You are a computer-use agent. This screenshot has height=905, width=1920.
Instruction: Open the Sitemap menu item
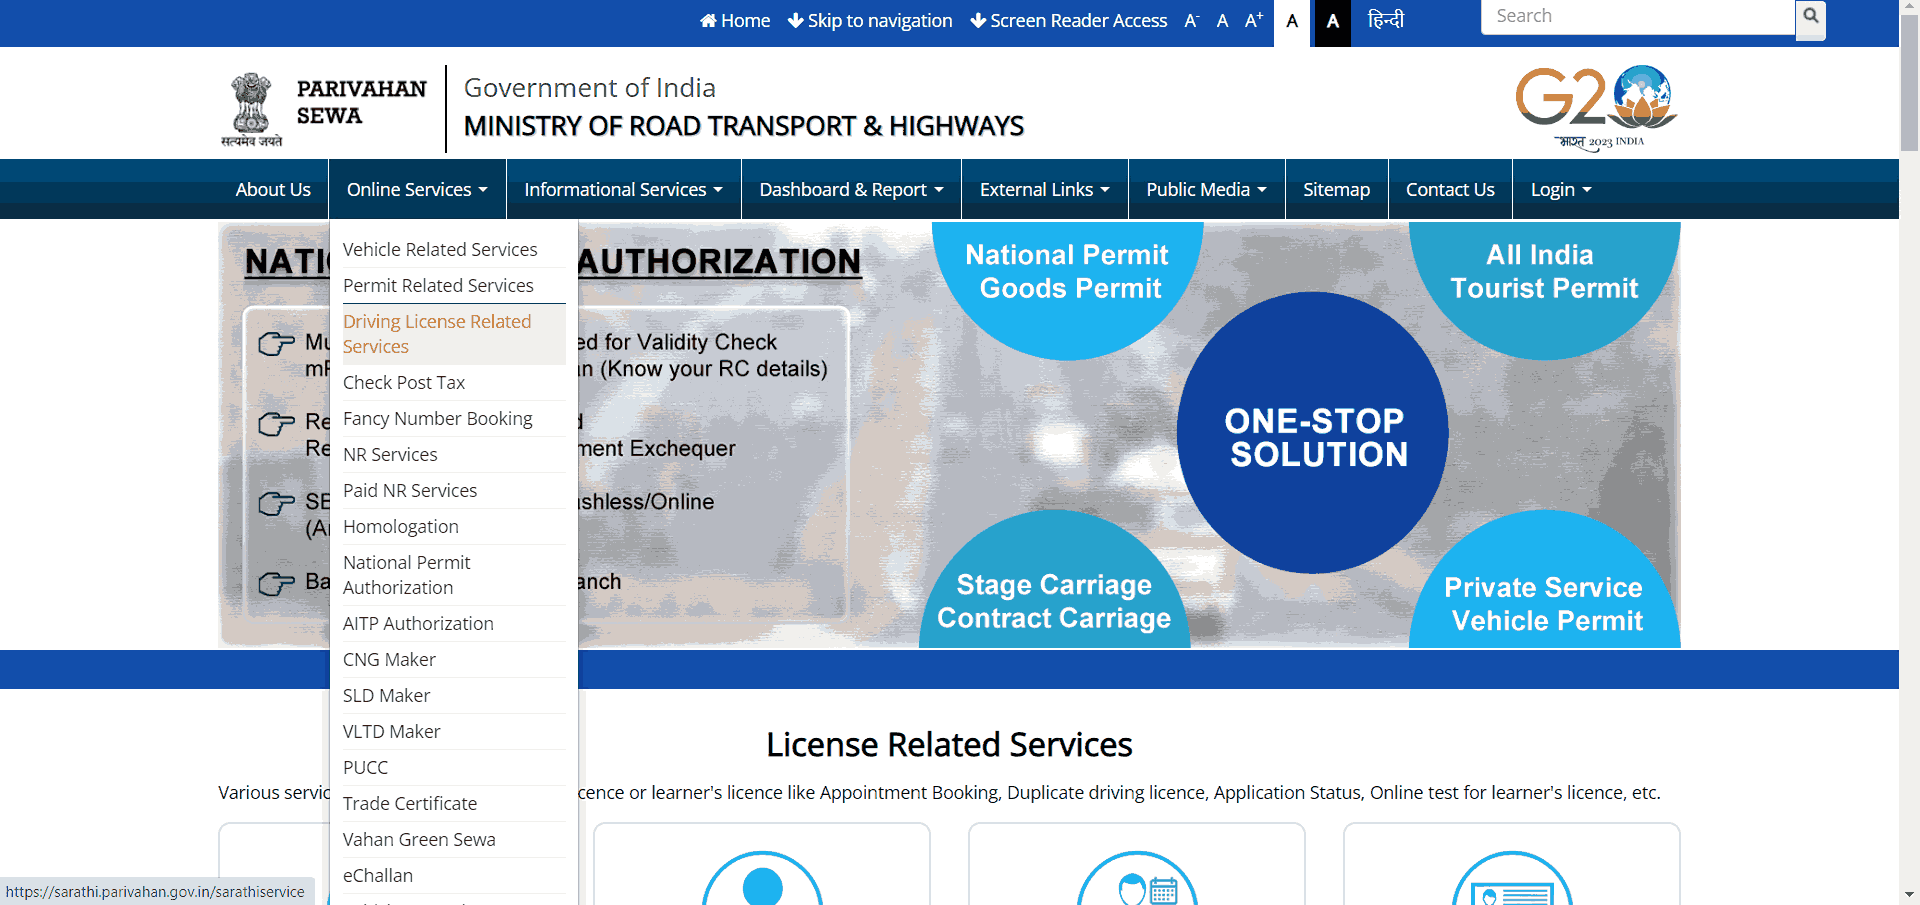1336,190
